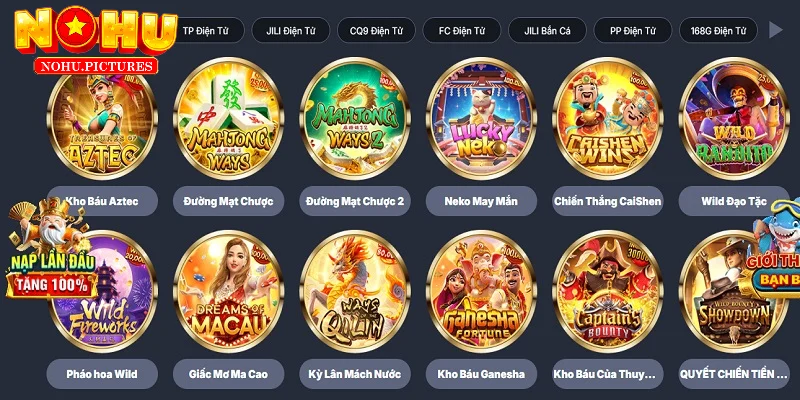Click the Chiến Thắng CaiShen button

(608, 201)
